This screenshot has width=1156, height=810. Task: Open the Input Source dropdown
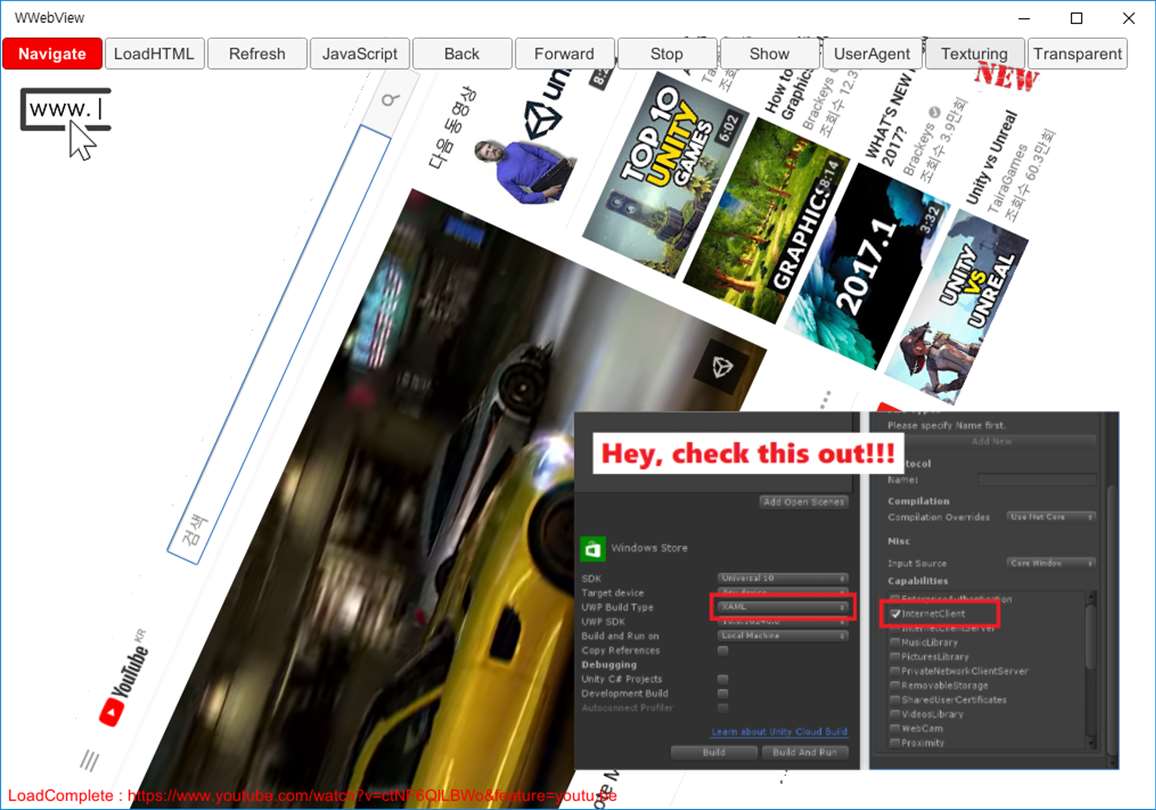(x=1051, y=562)
